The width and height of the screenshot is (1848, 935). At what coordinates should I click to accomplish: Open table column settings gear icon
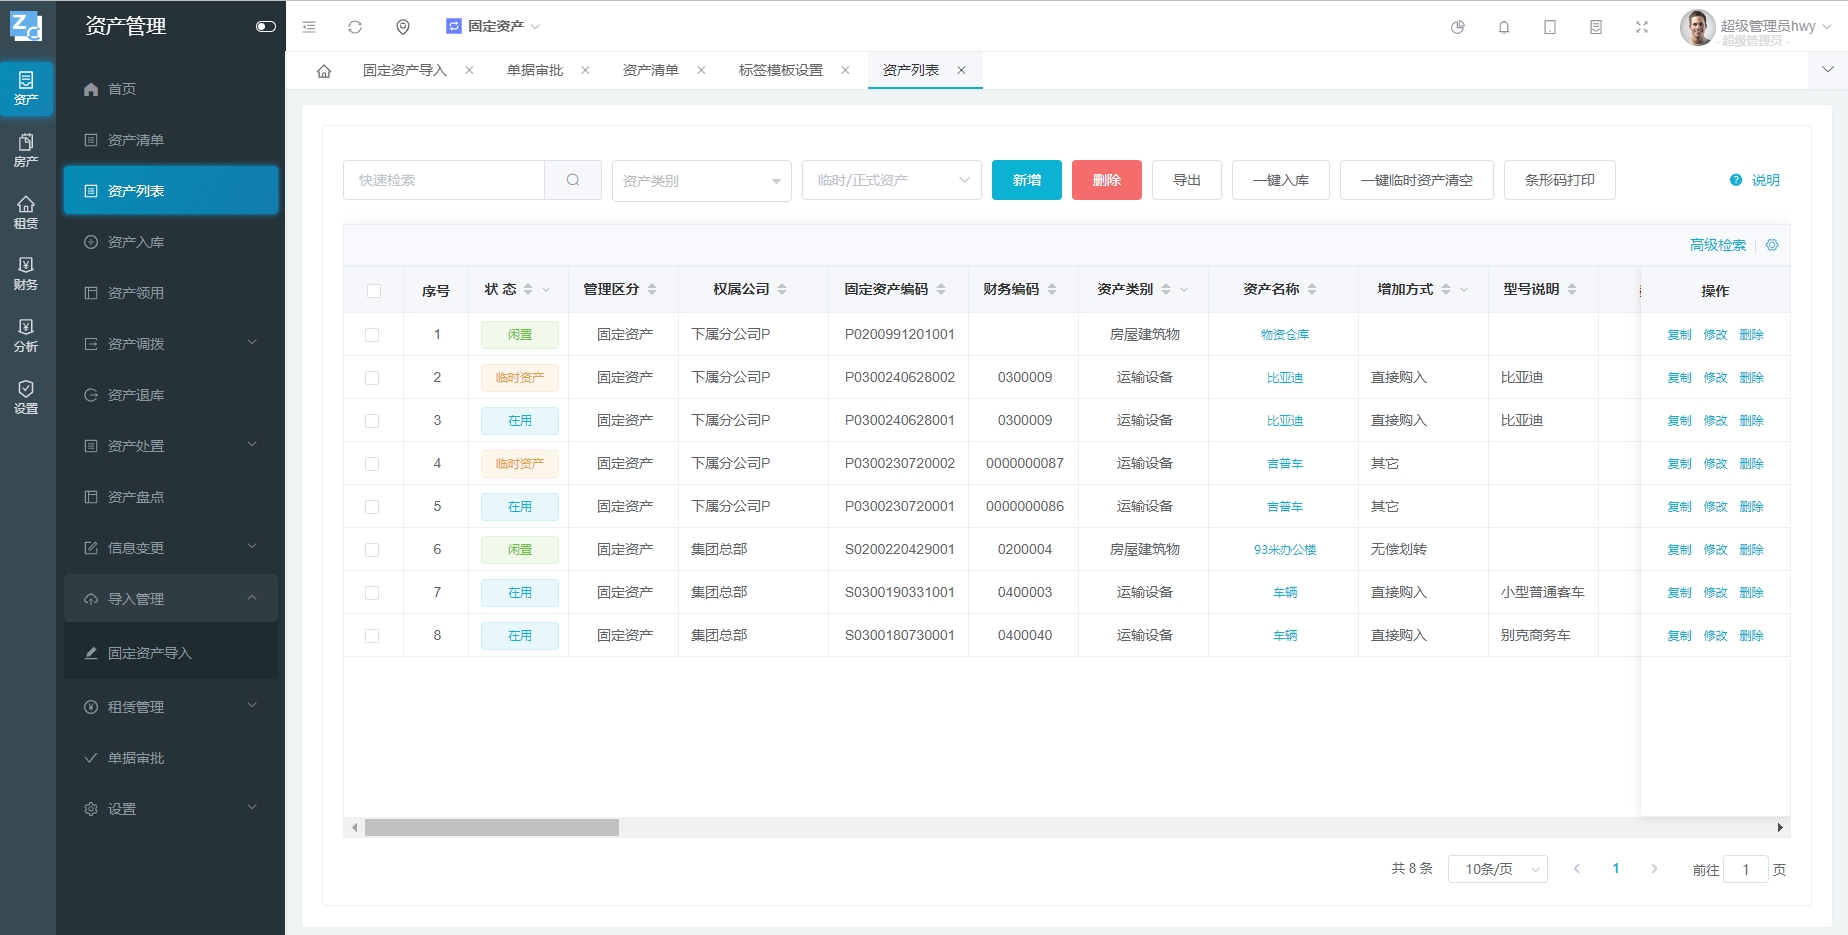click(x=1772, y=245)
